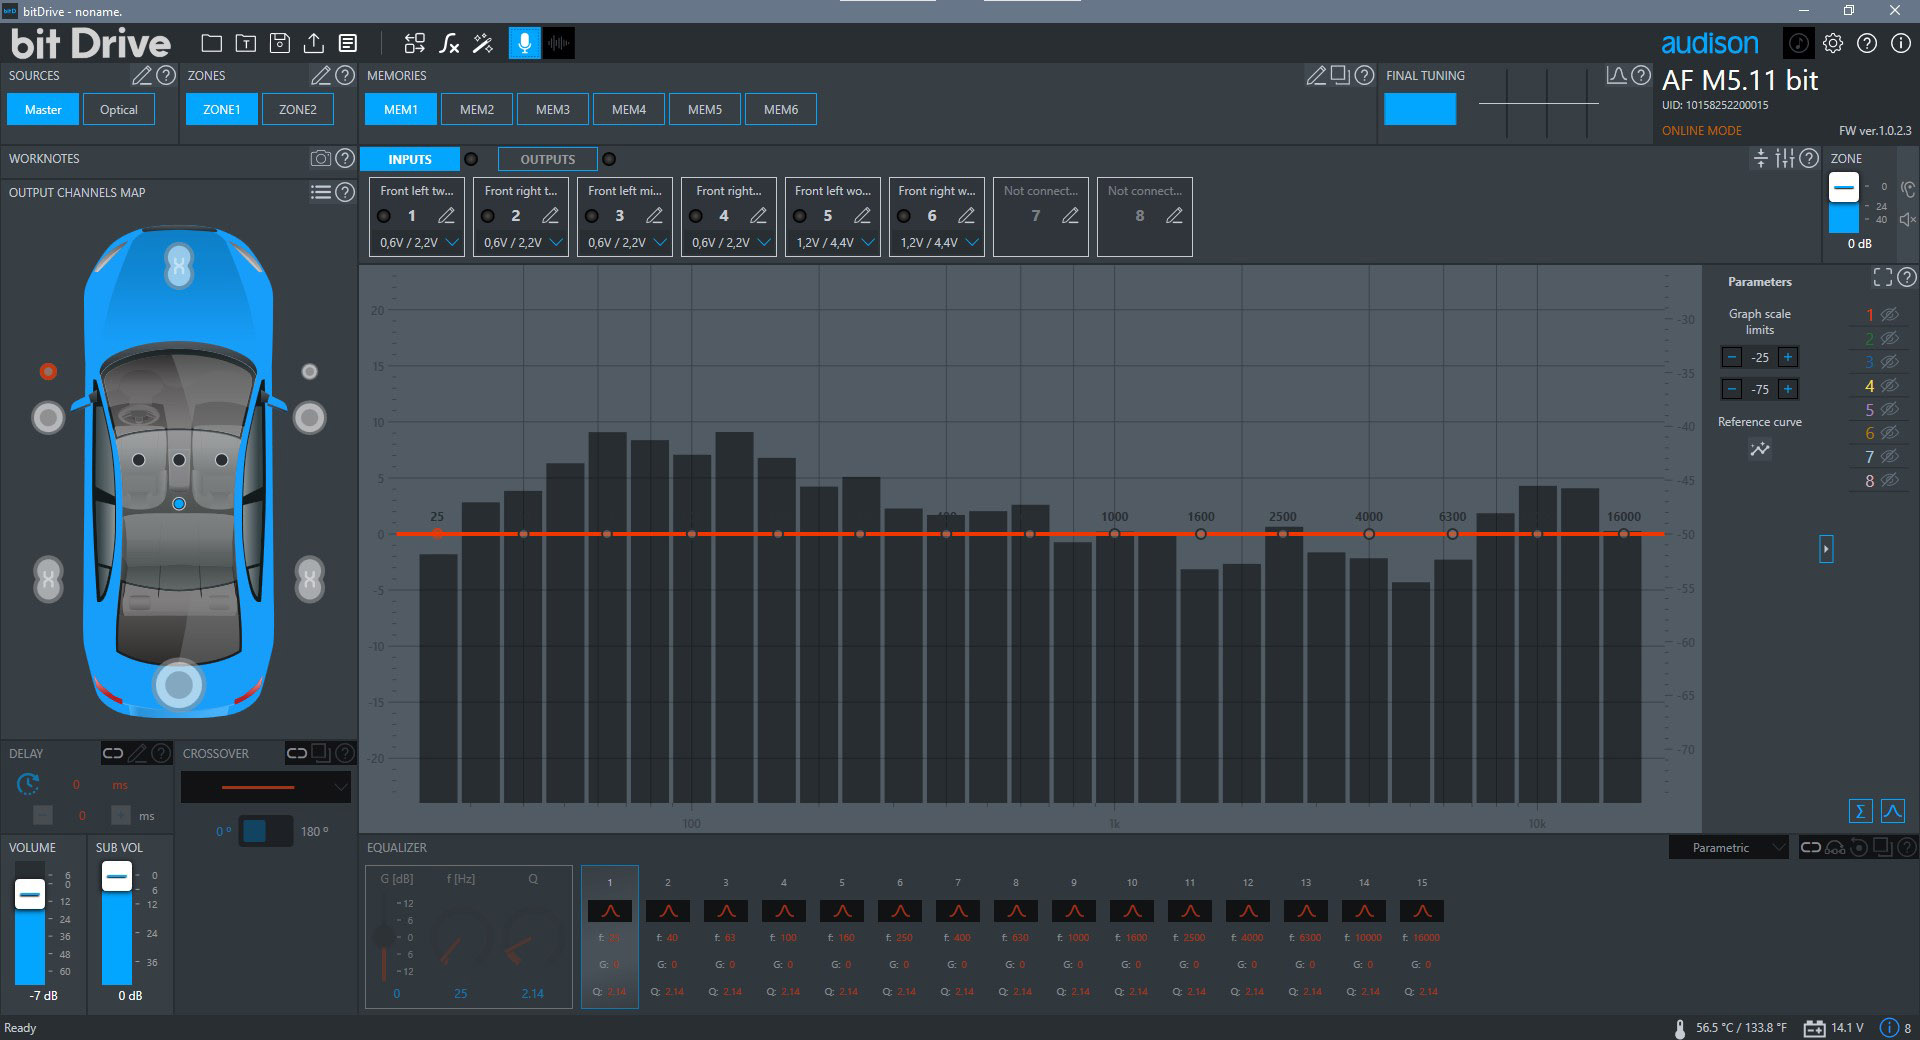Click the VOLUME slider handle

29,893
